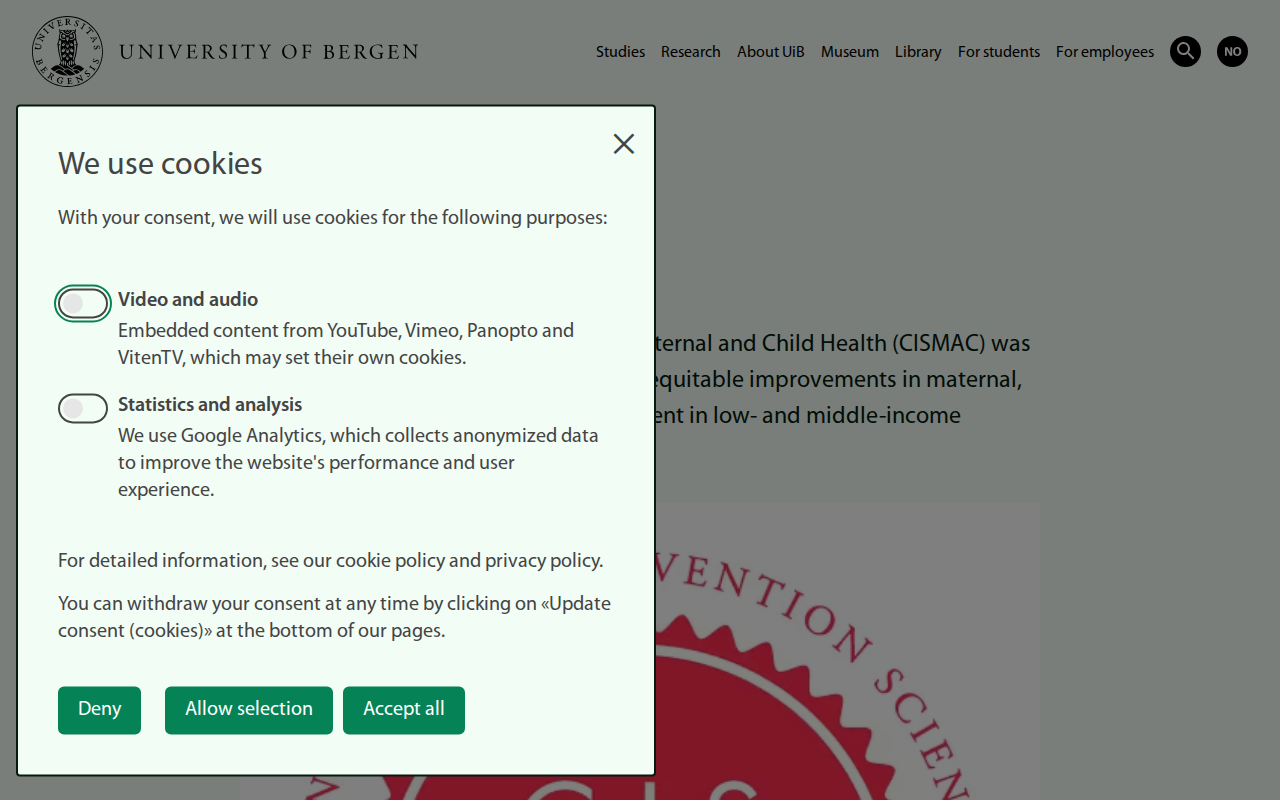Toggle consent for Google Analytics cookies
The height and width of the screenshot is (800, 1280).
pyautogui.click(x=83, y=408)
